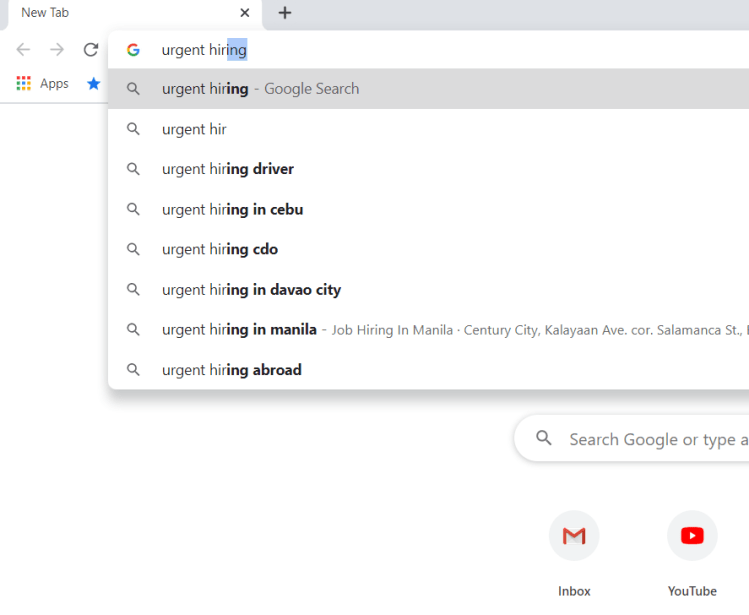The image size is (749, 615).
Task: Pick 'urgent hiring in davao city' suggestion
Action: click(251, 290)
